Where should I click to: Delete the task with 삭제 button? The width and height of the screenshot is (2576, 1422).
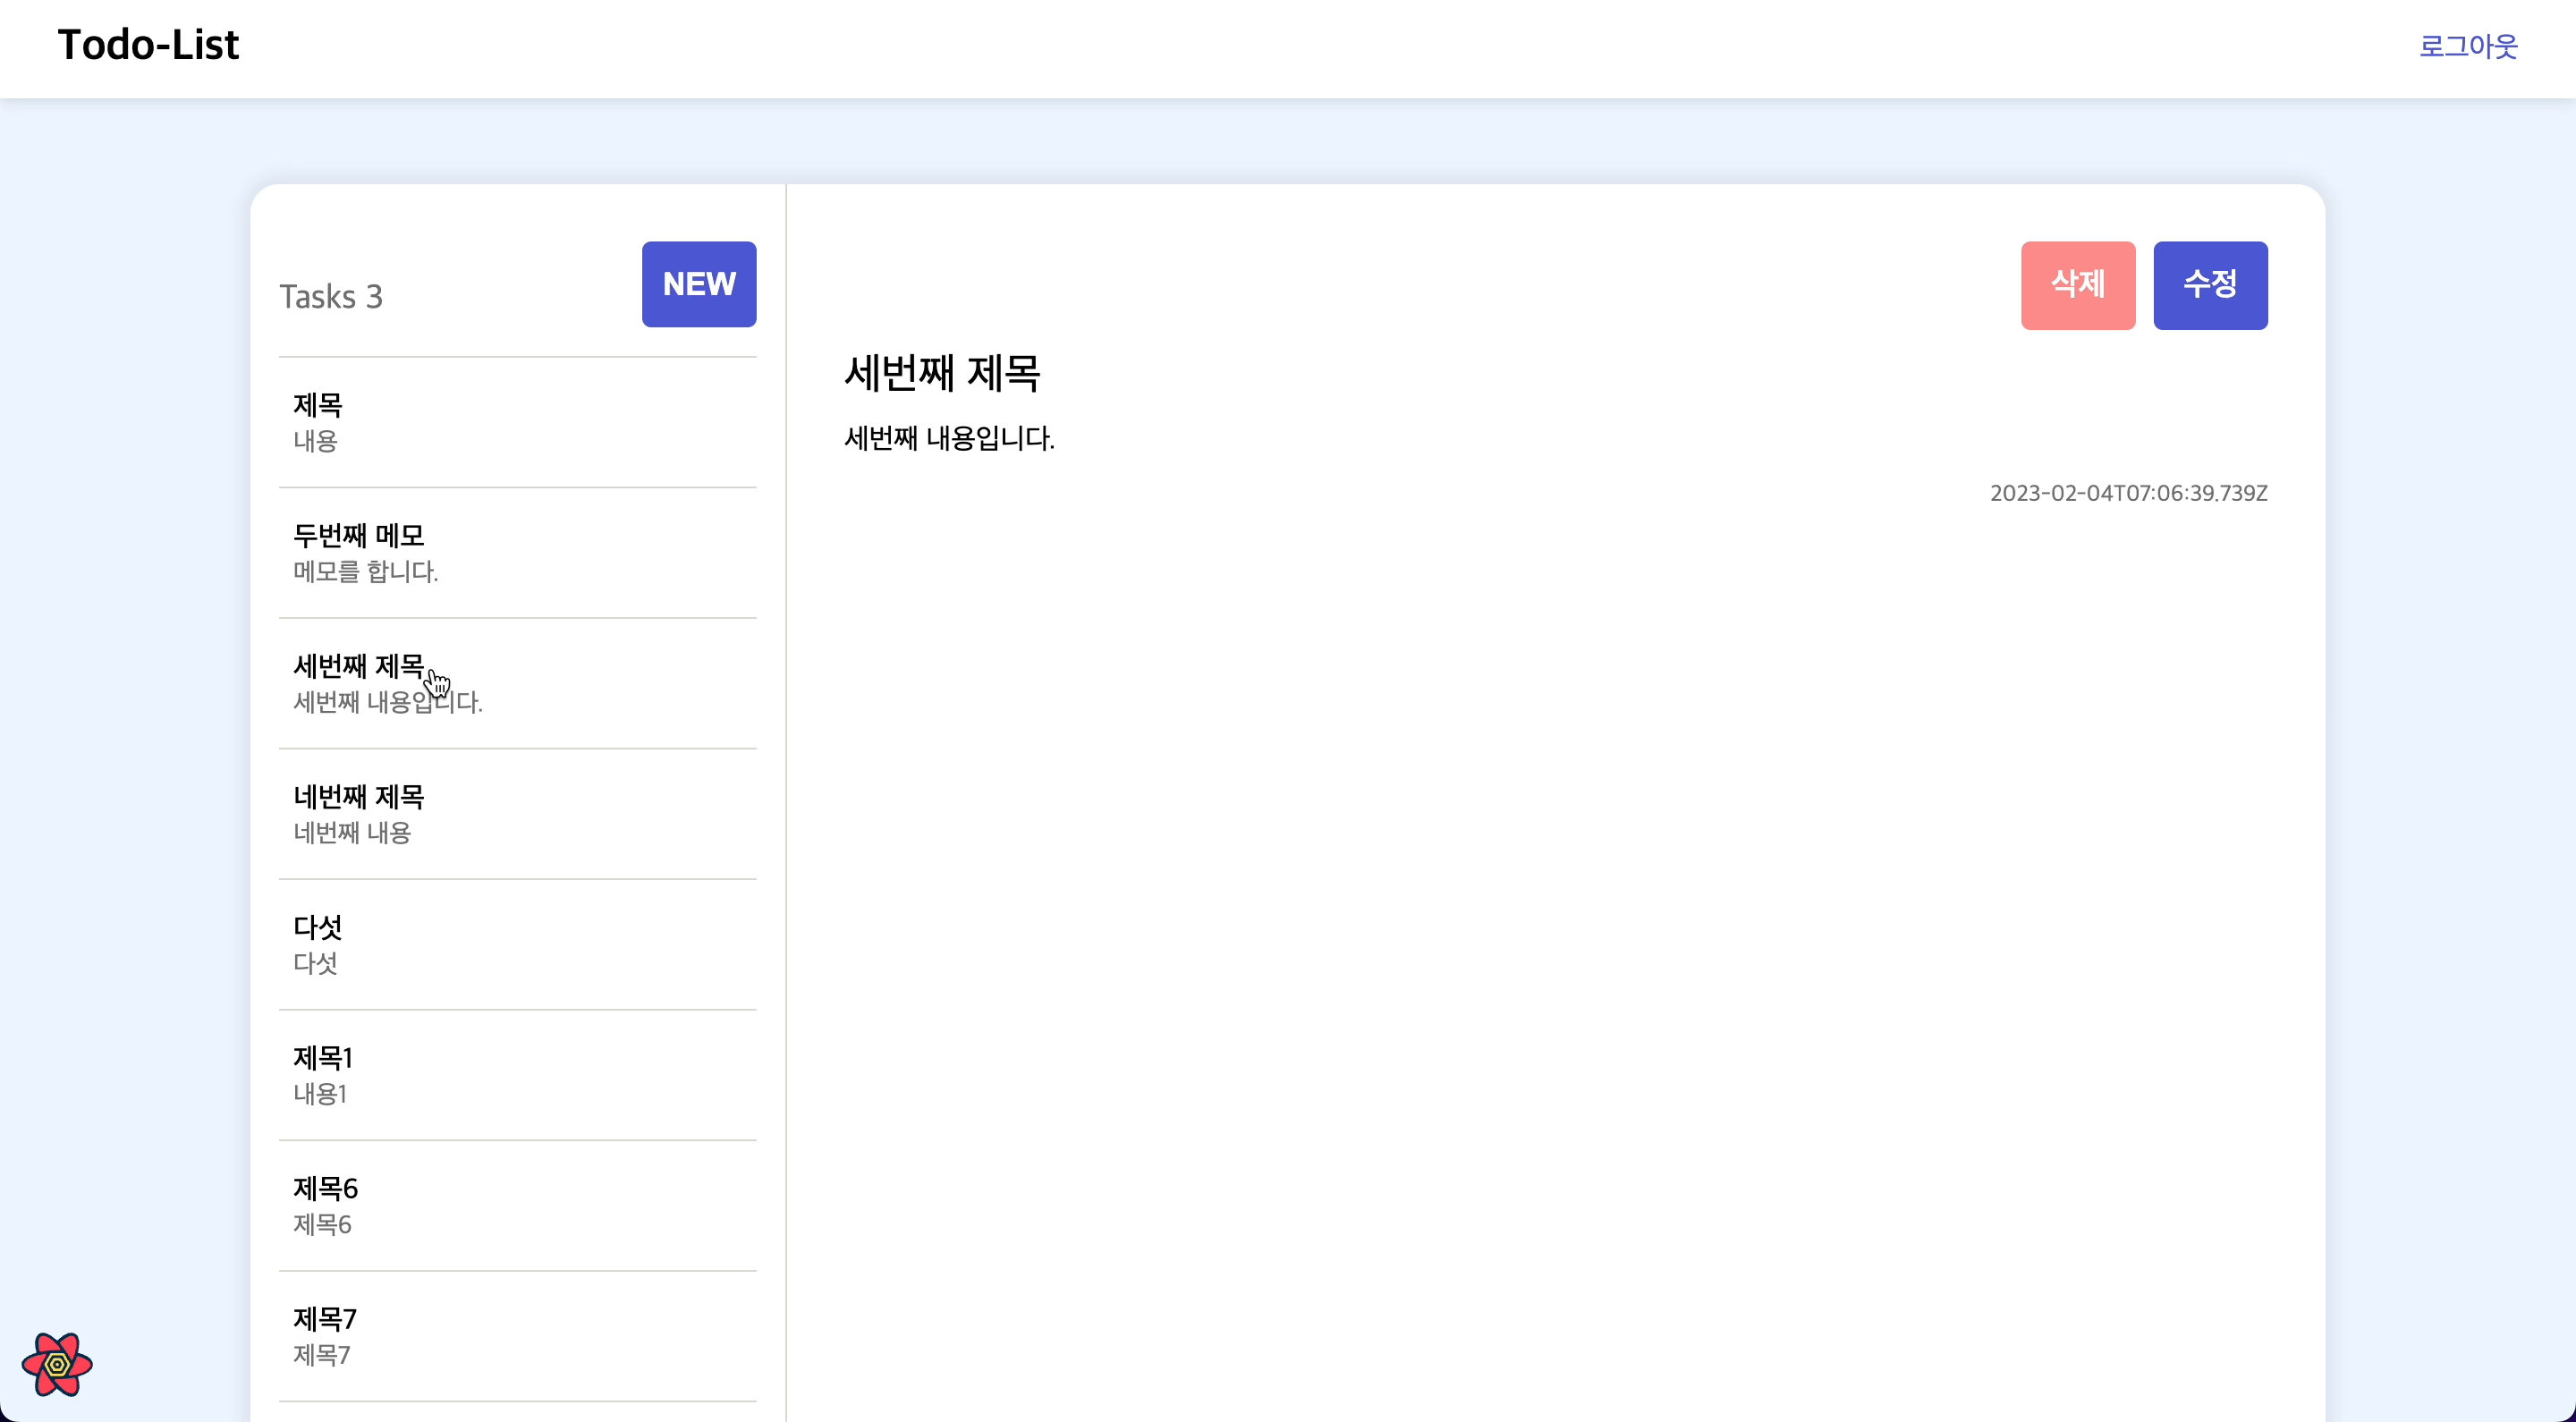2078,285
